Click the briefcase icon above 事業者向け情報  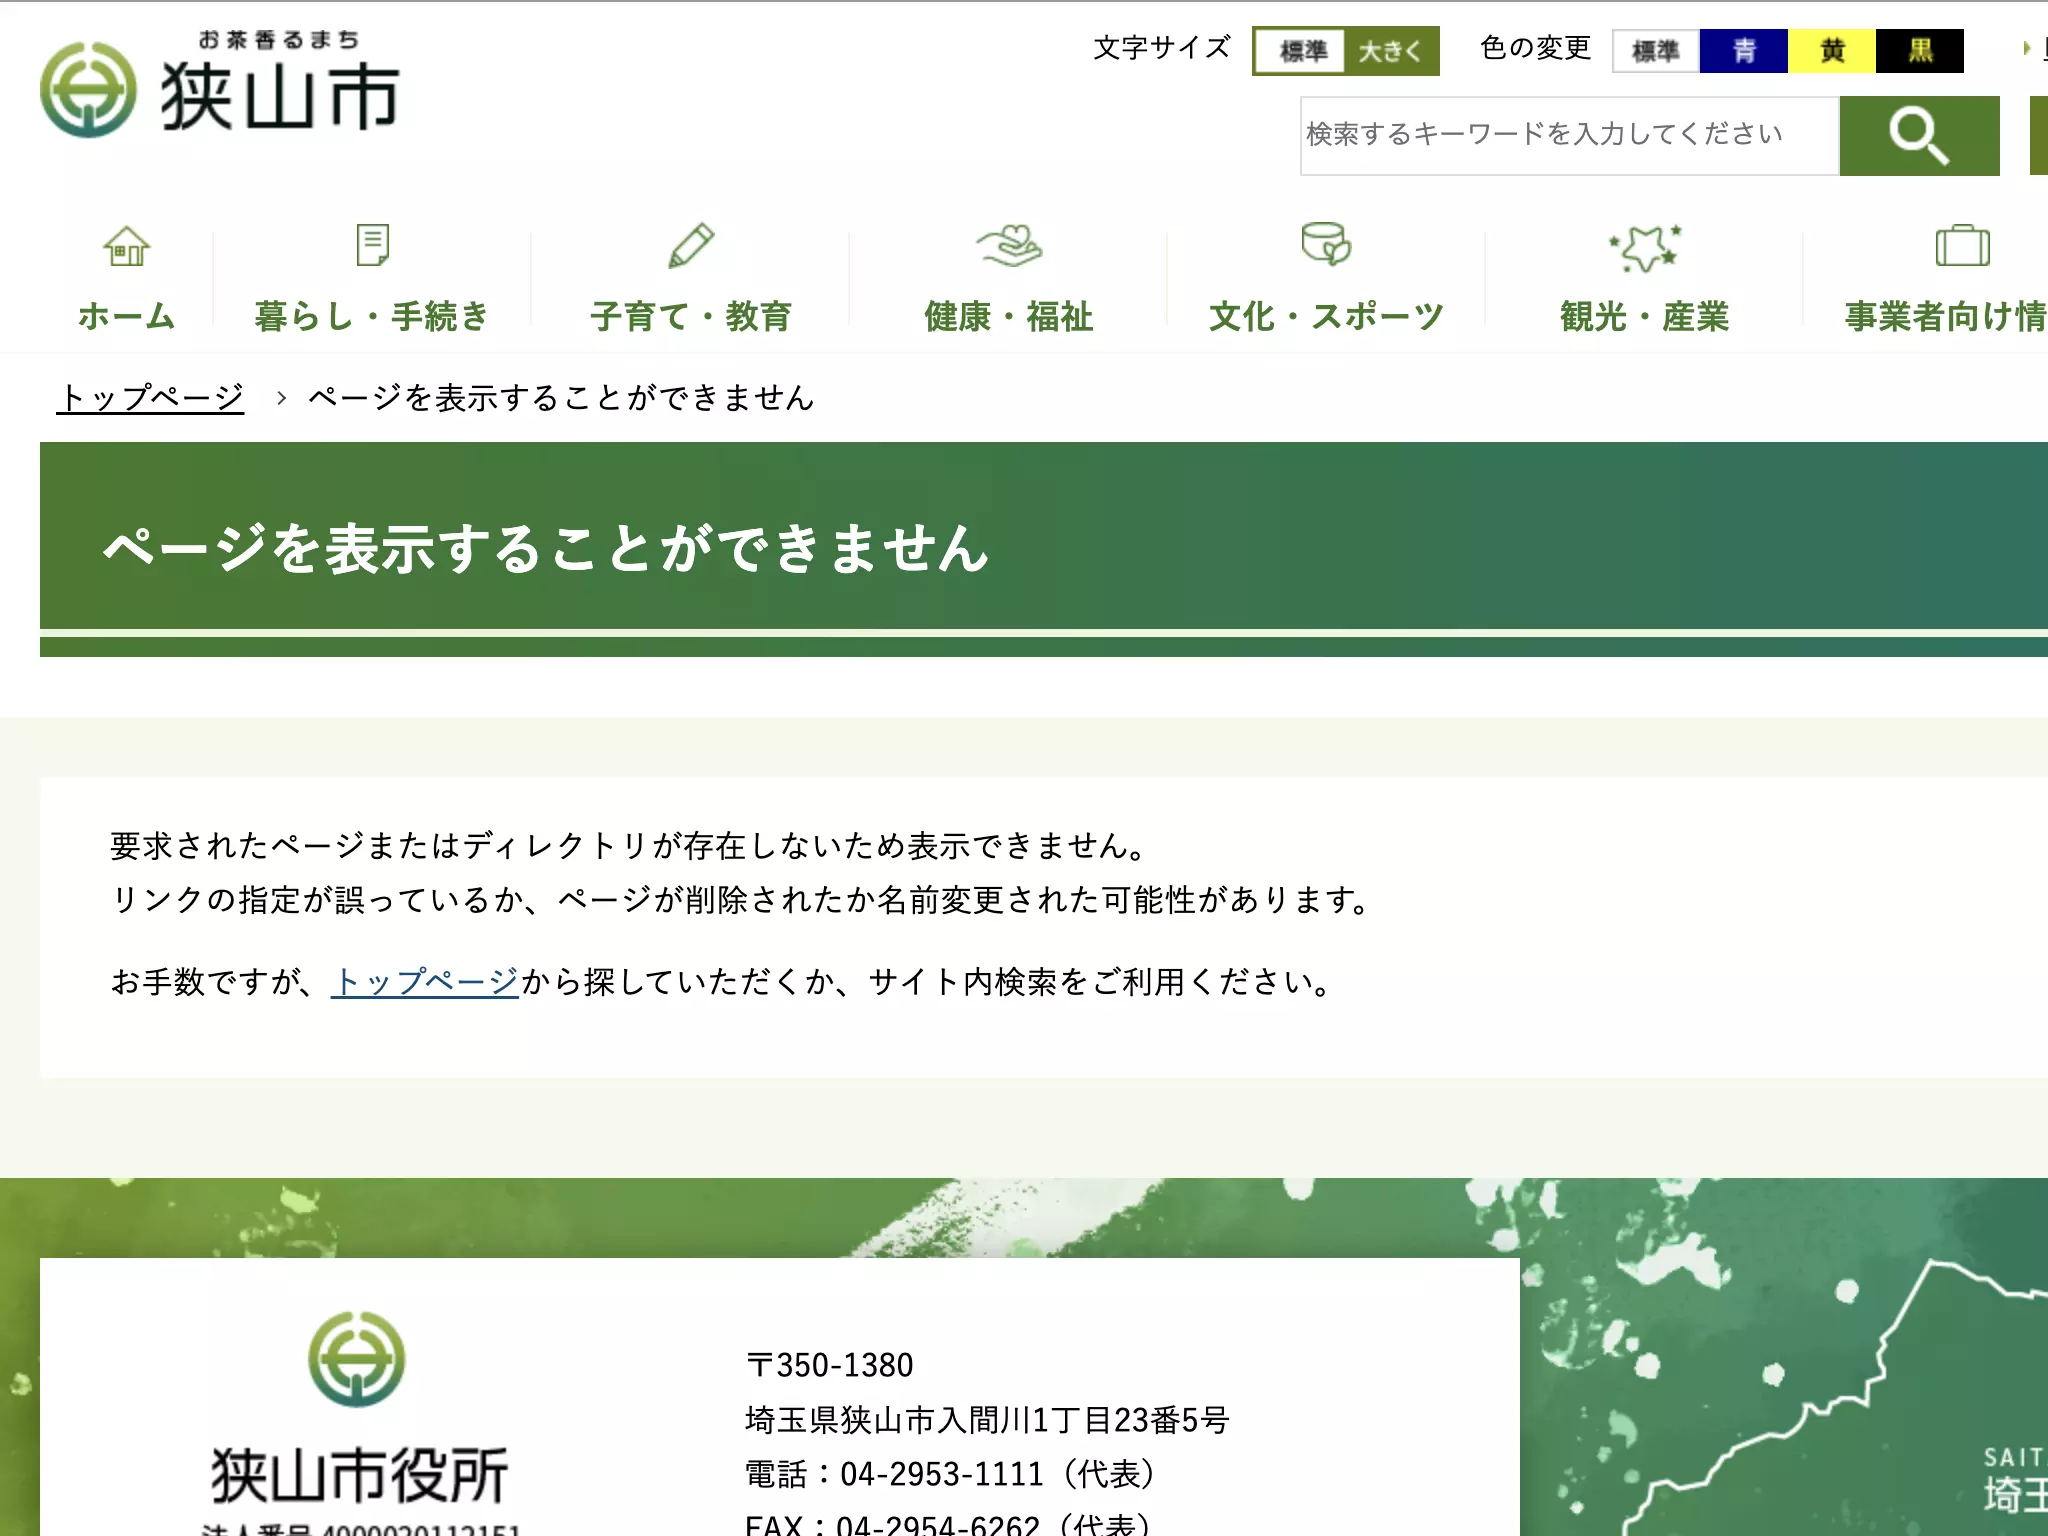(x=1962, y=245)
